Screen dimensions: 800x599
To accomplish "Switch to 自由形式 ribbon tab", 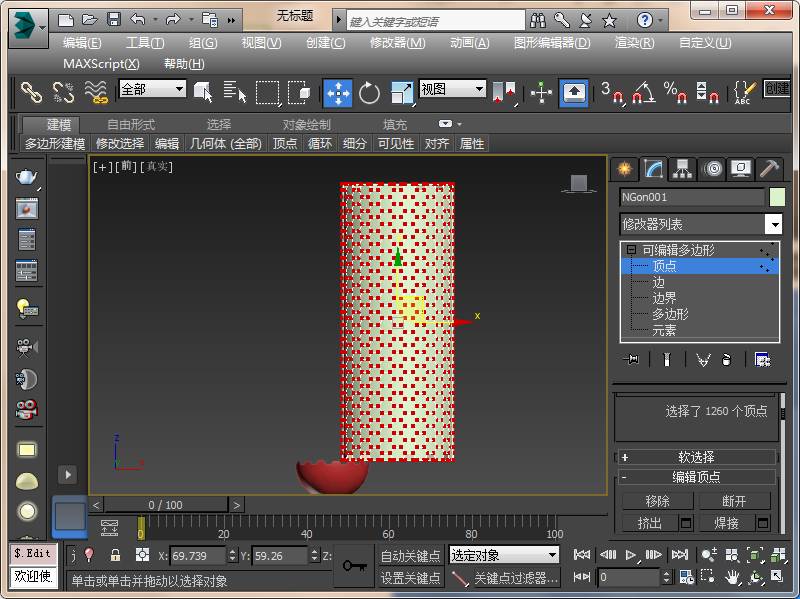I will tap(131, 124).
